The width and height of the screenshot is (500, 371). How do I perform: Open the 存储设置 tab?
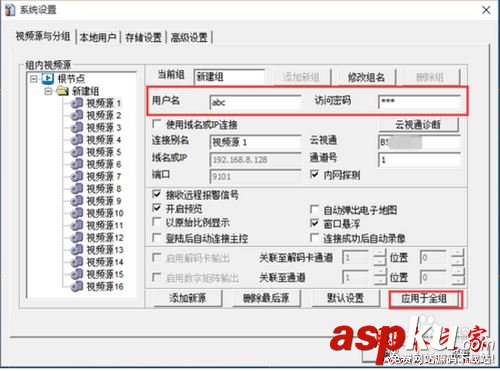pos(143,37)
